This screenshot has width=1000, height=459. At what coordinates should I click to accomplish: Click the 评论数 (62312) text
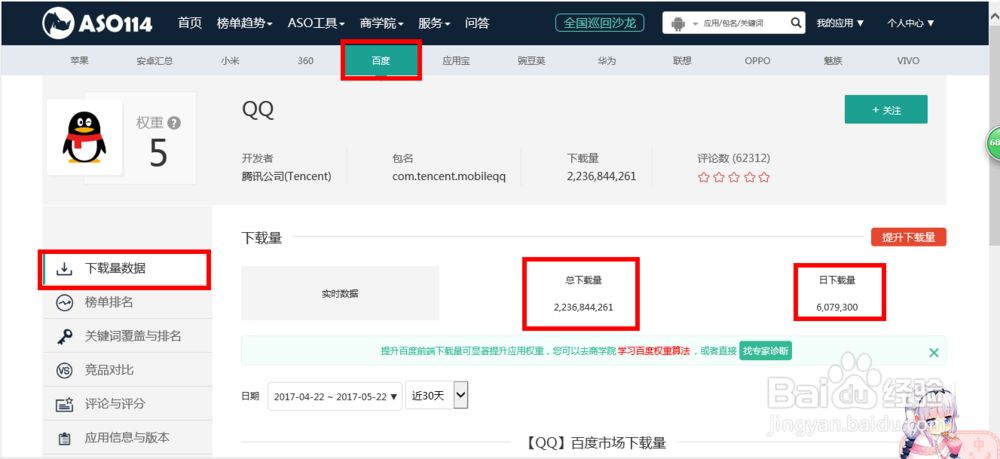(x=733, y=158)
